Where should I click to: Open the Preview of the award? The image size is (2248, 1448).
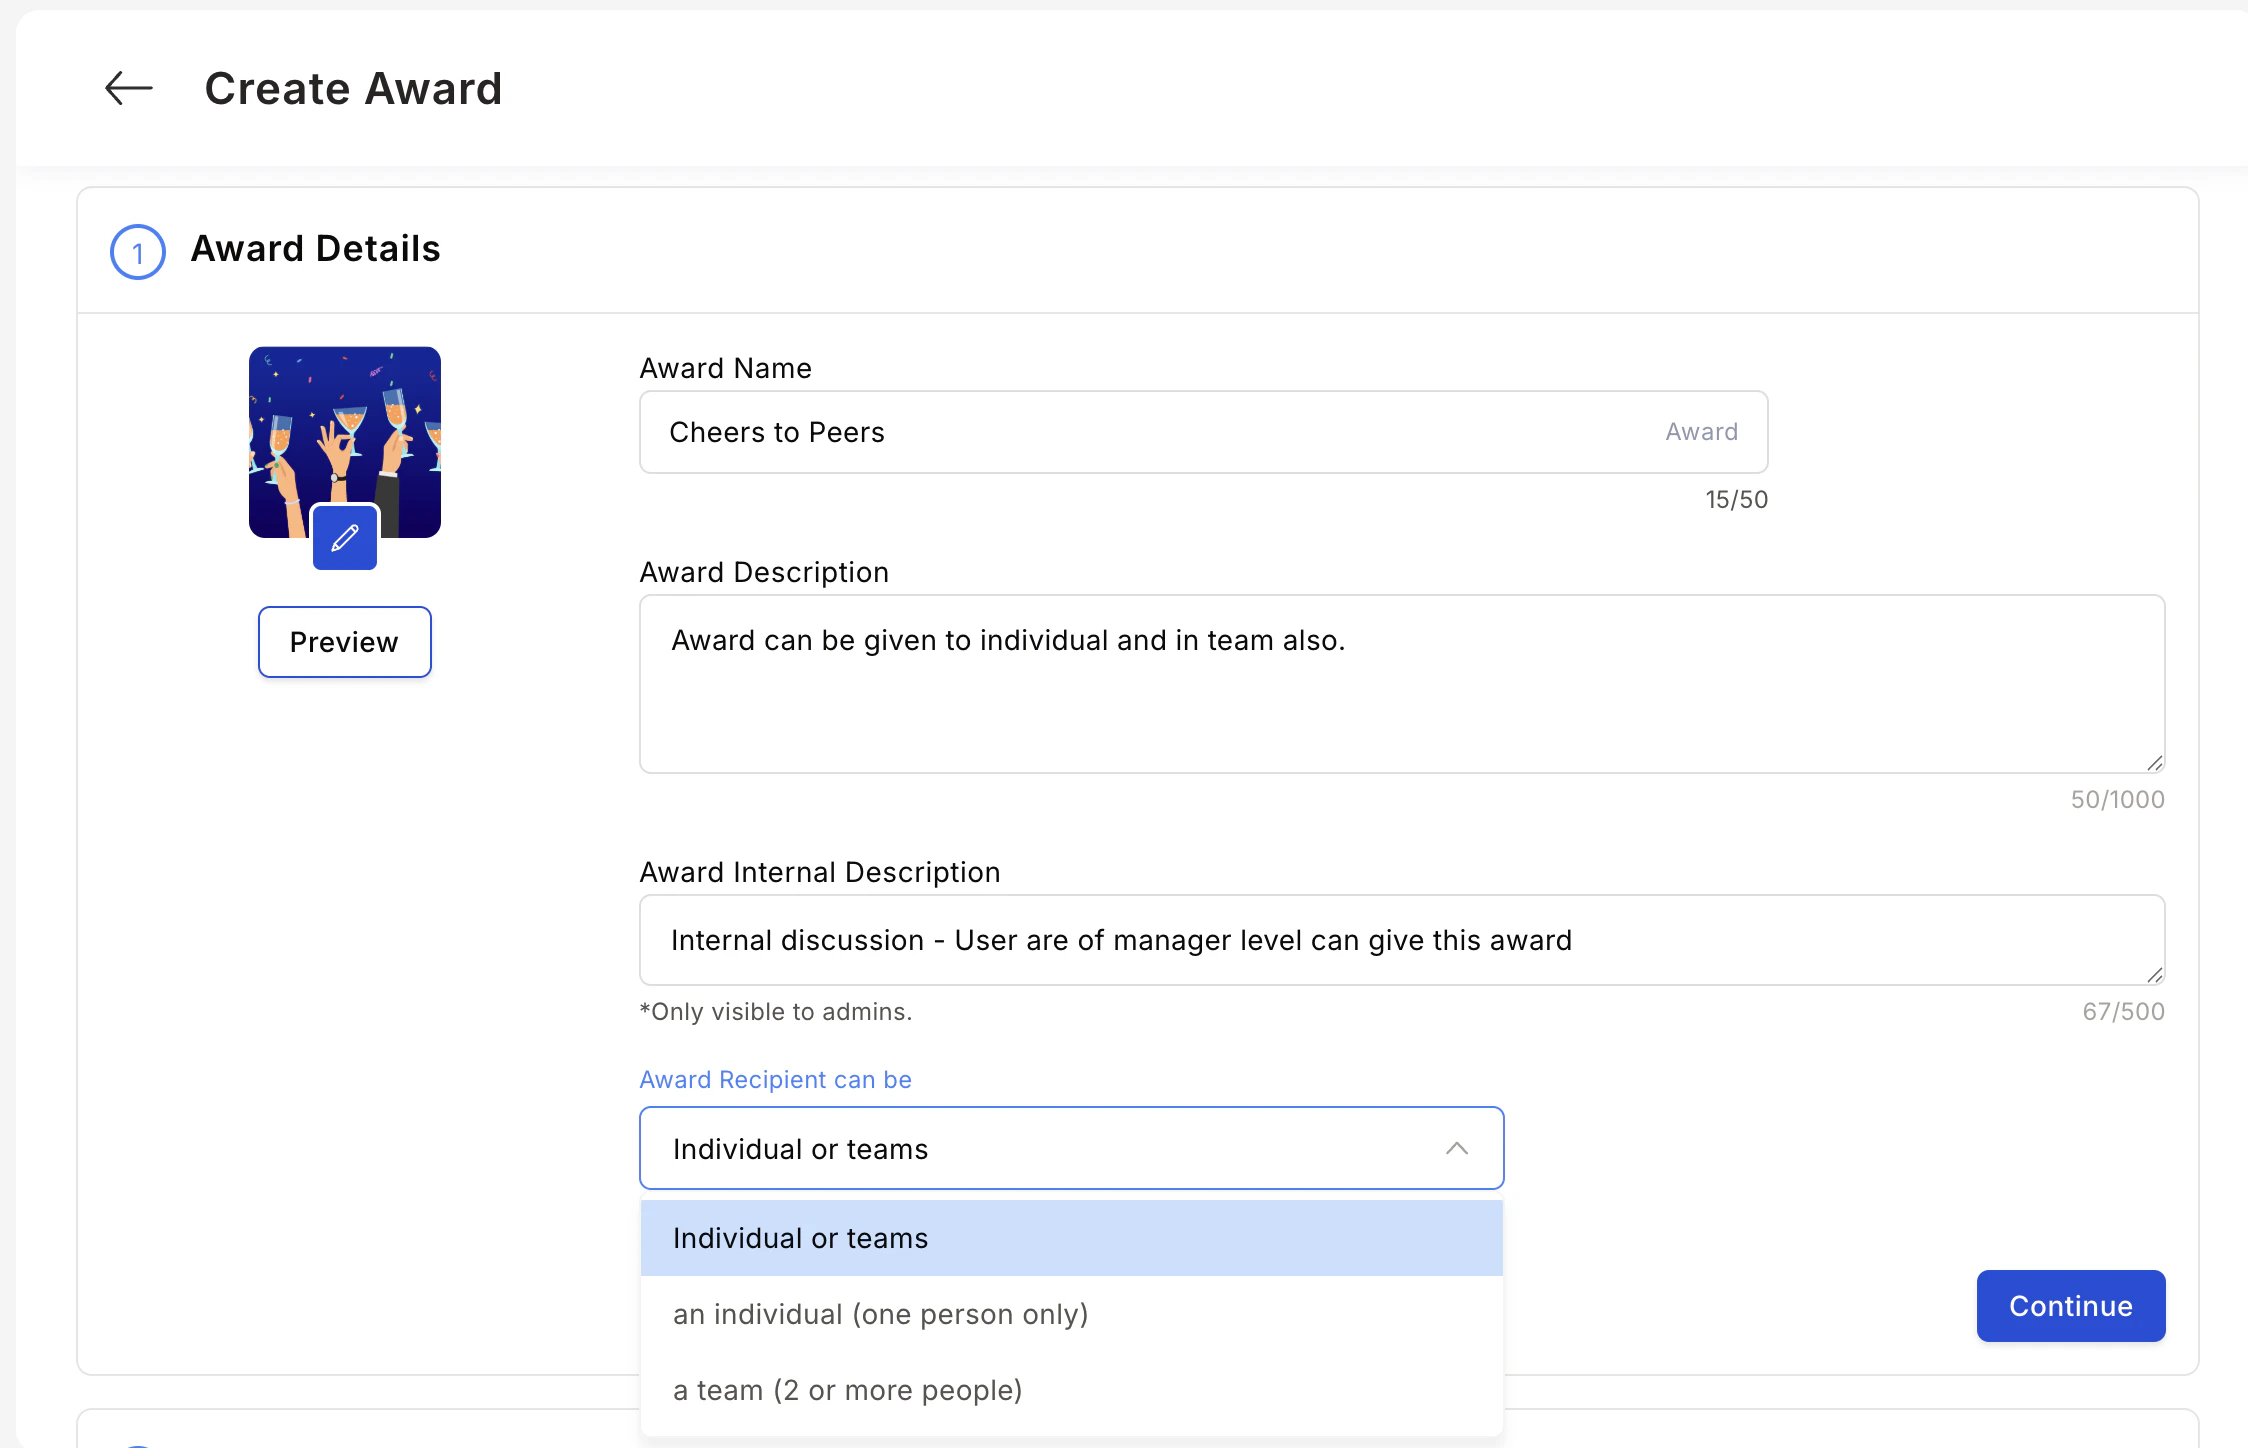point(345,642)
